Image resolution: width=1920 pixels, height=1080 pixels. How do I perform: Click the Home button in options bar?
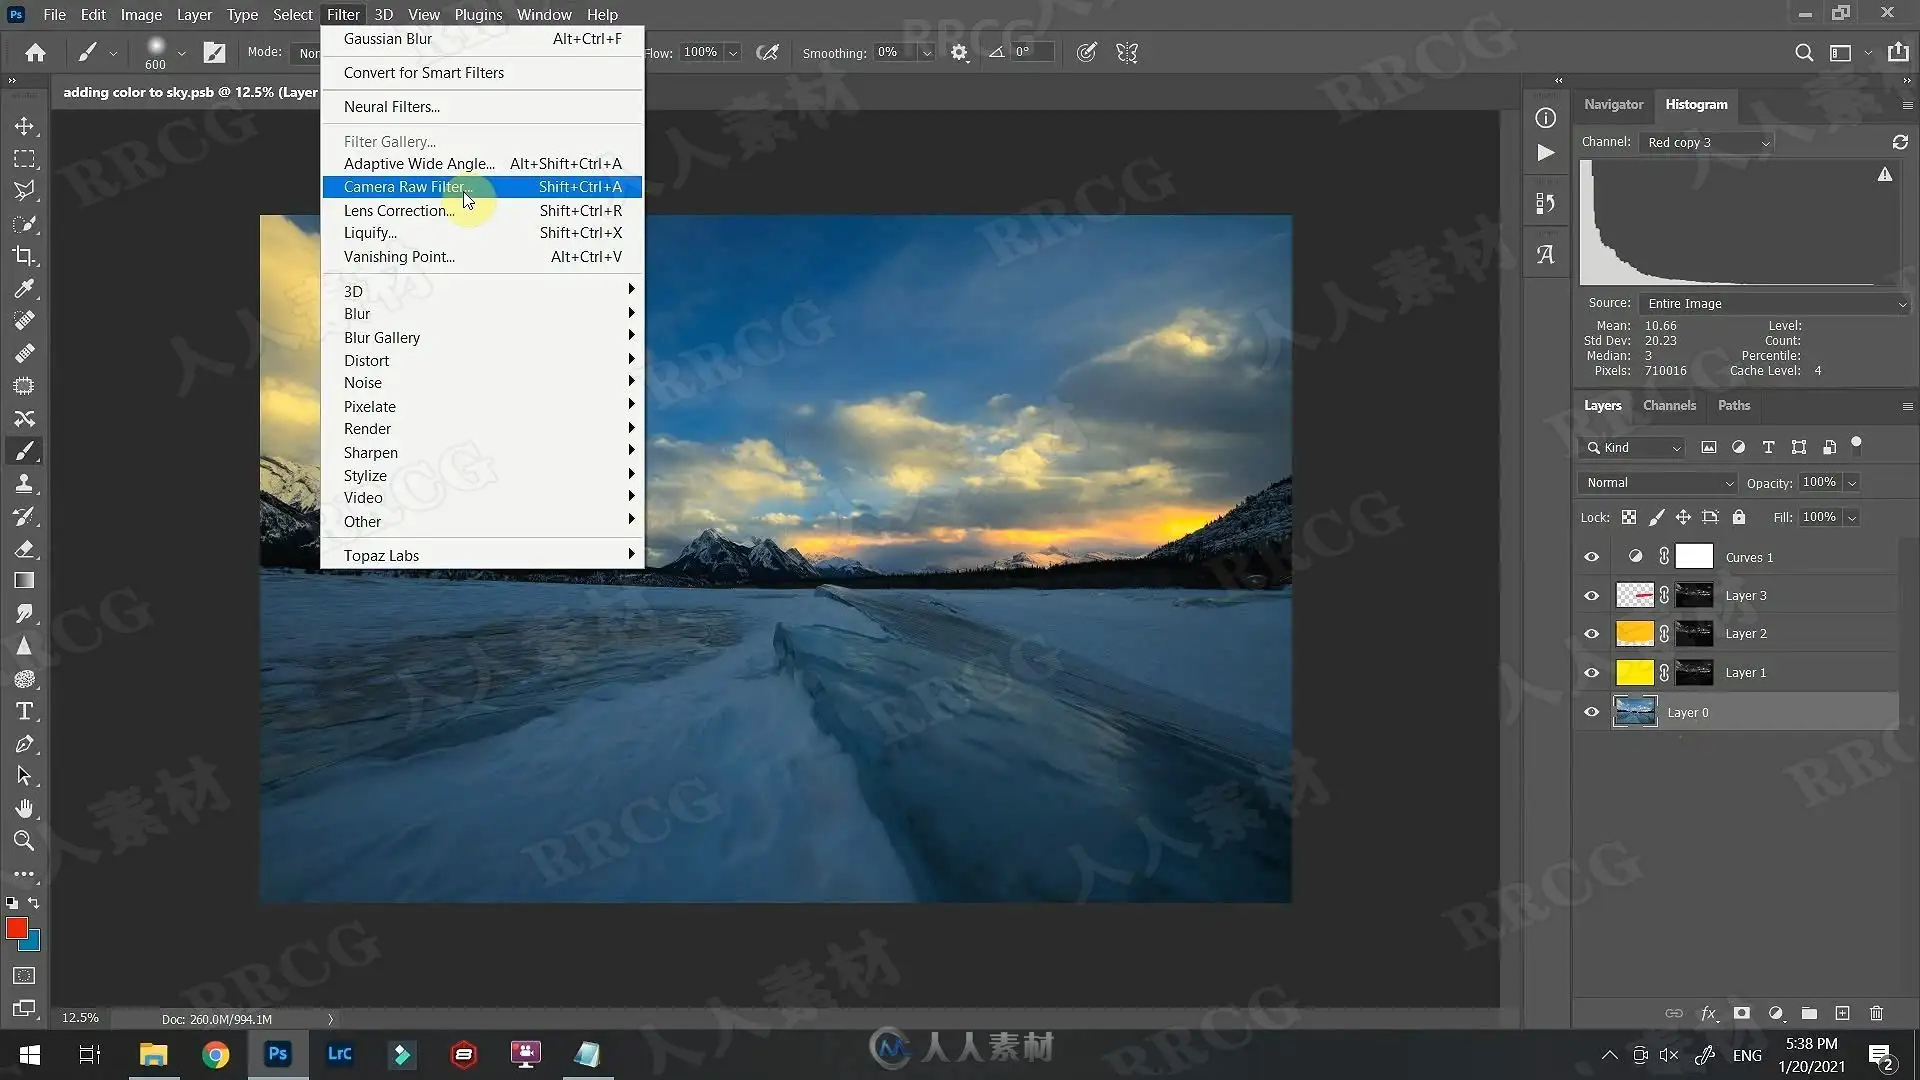click(36, 53)
